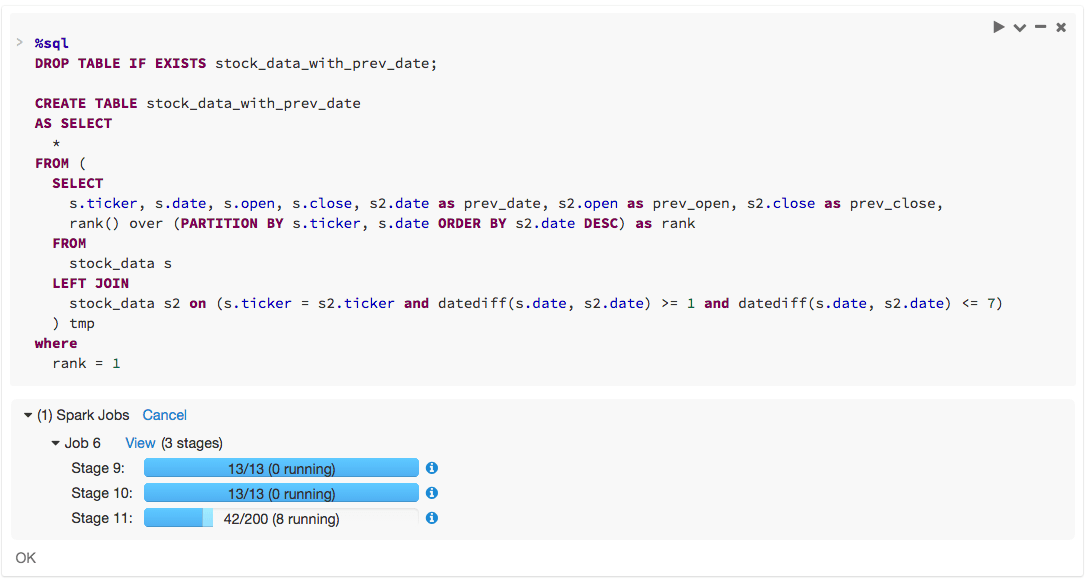The width and height of the screenshot is (1090, 588).
Task: Collapse the Job 6 stages list
Action: coord(56,443)
